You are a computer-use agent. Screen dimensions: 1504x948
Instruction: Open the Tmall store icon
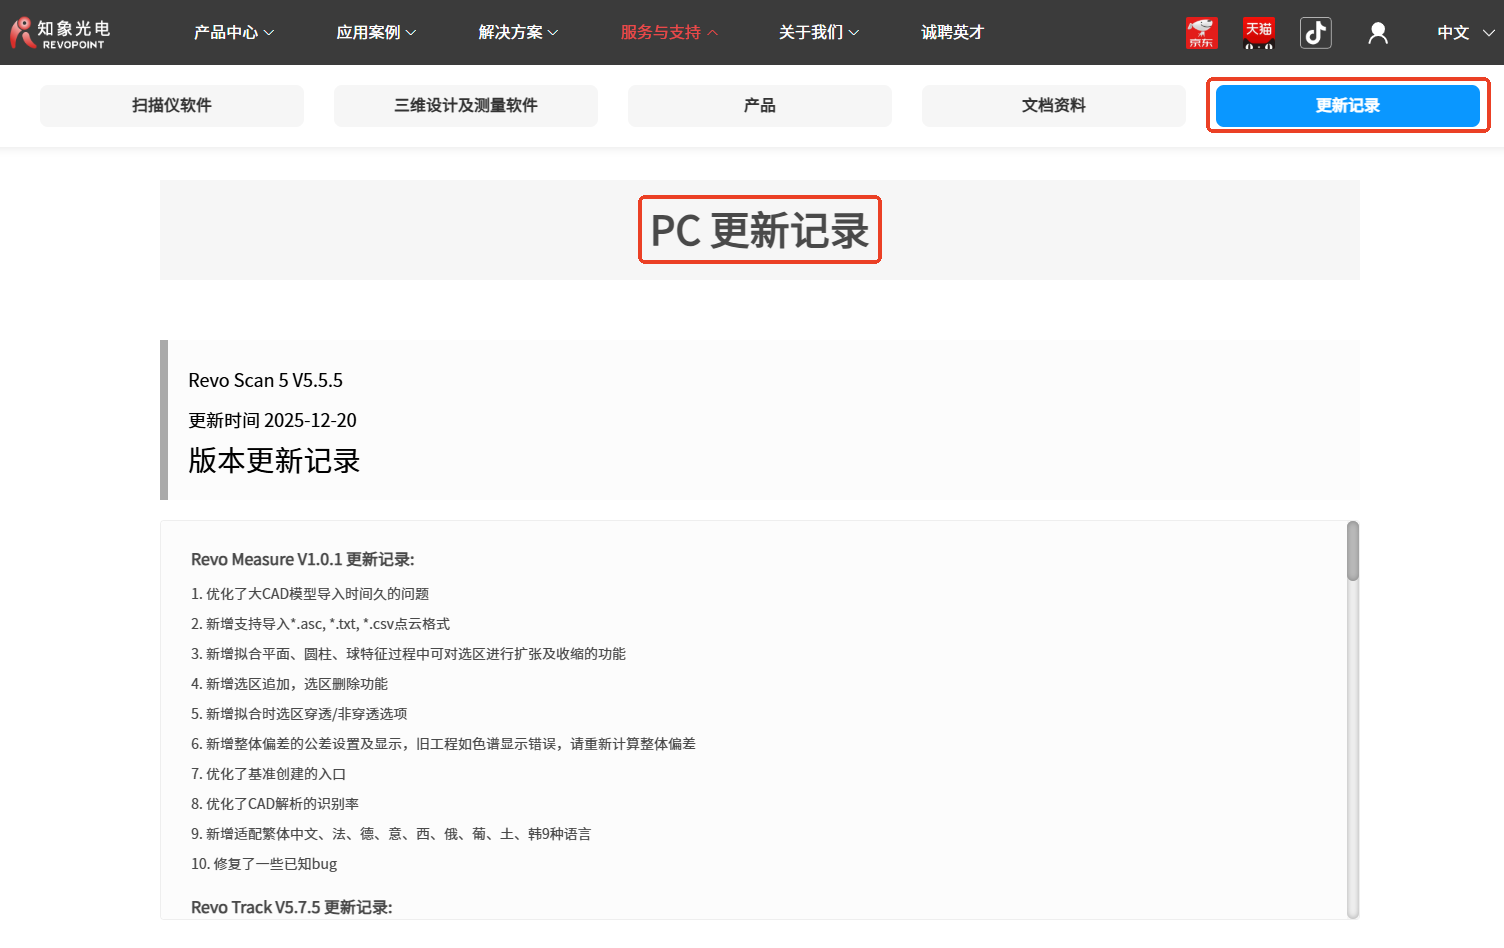(1259, 33)
